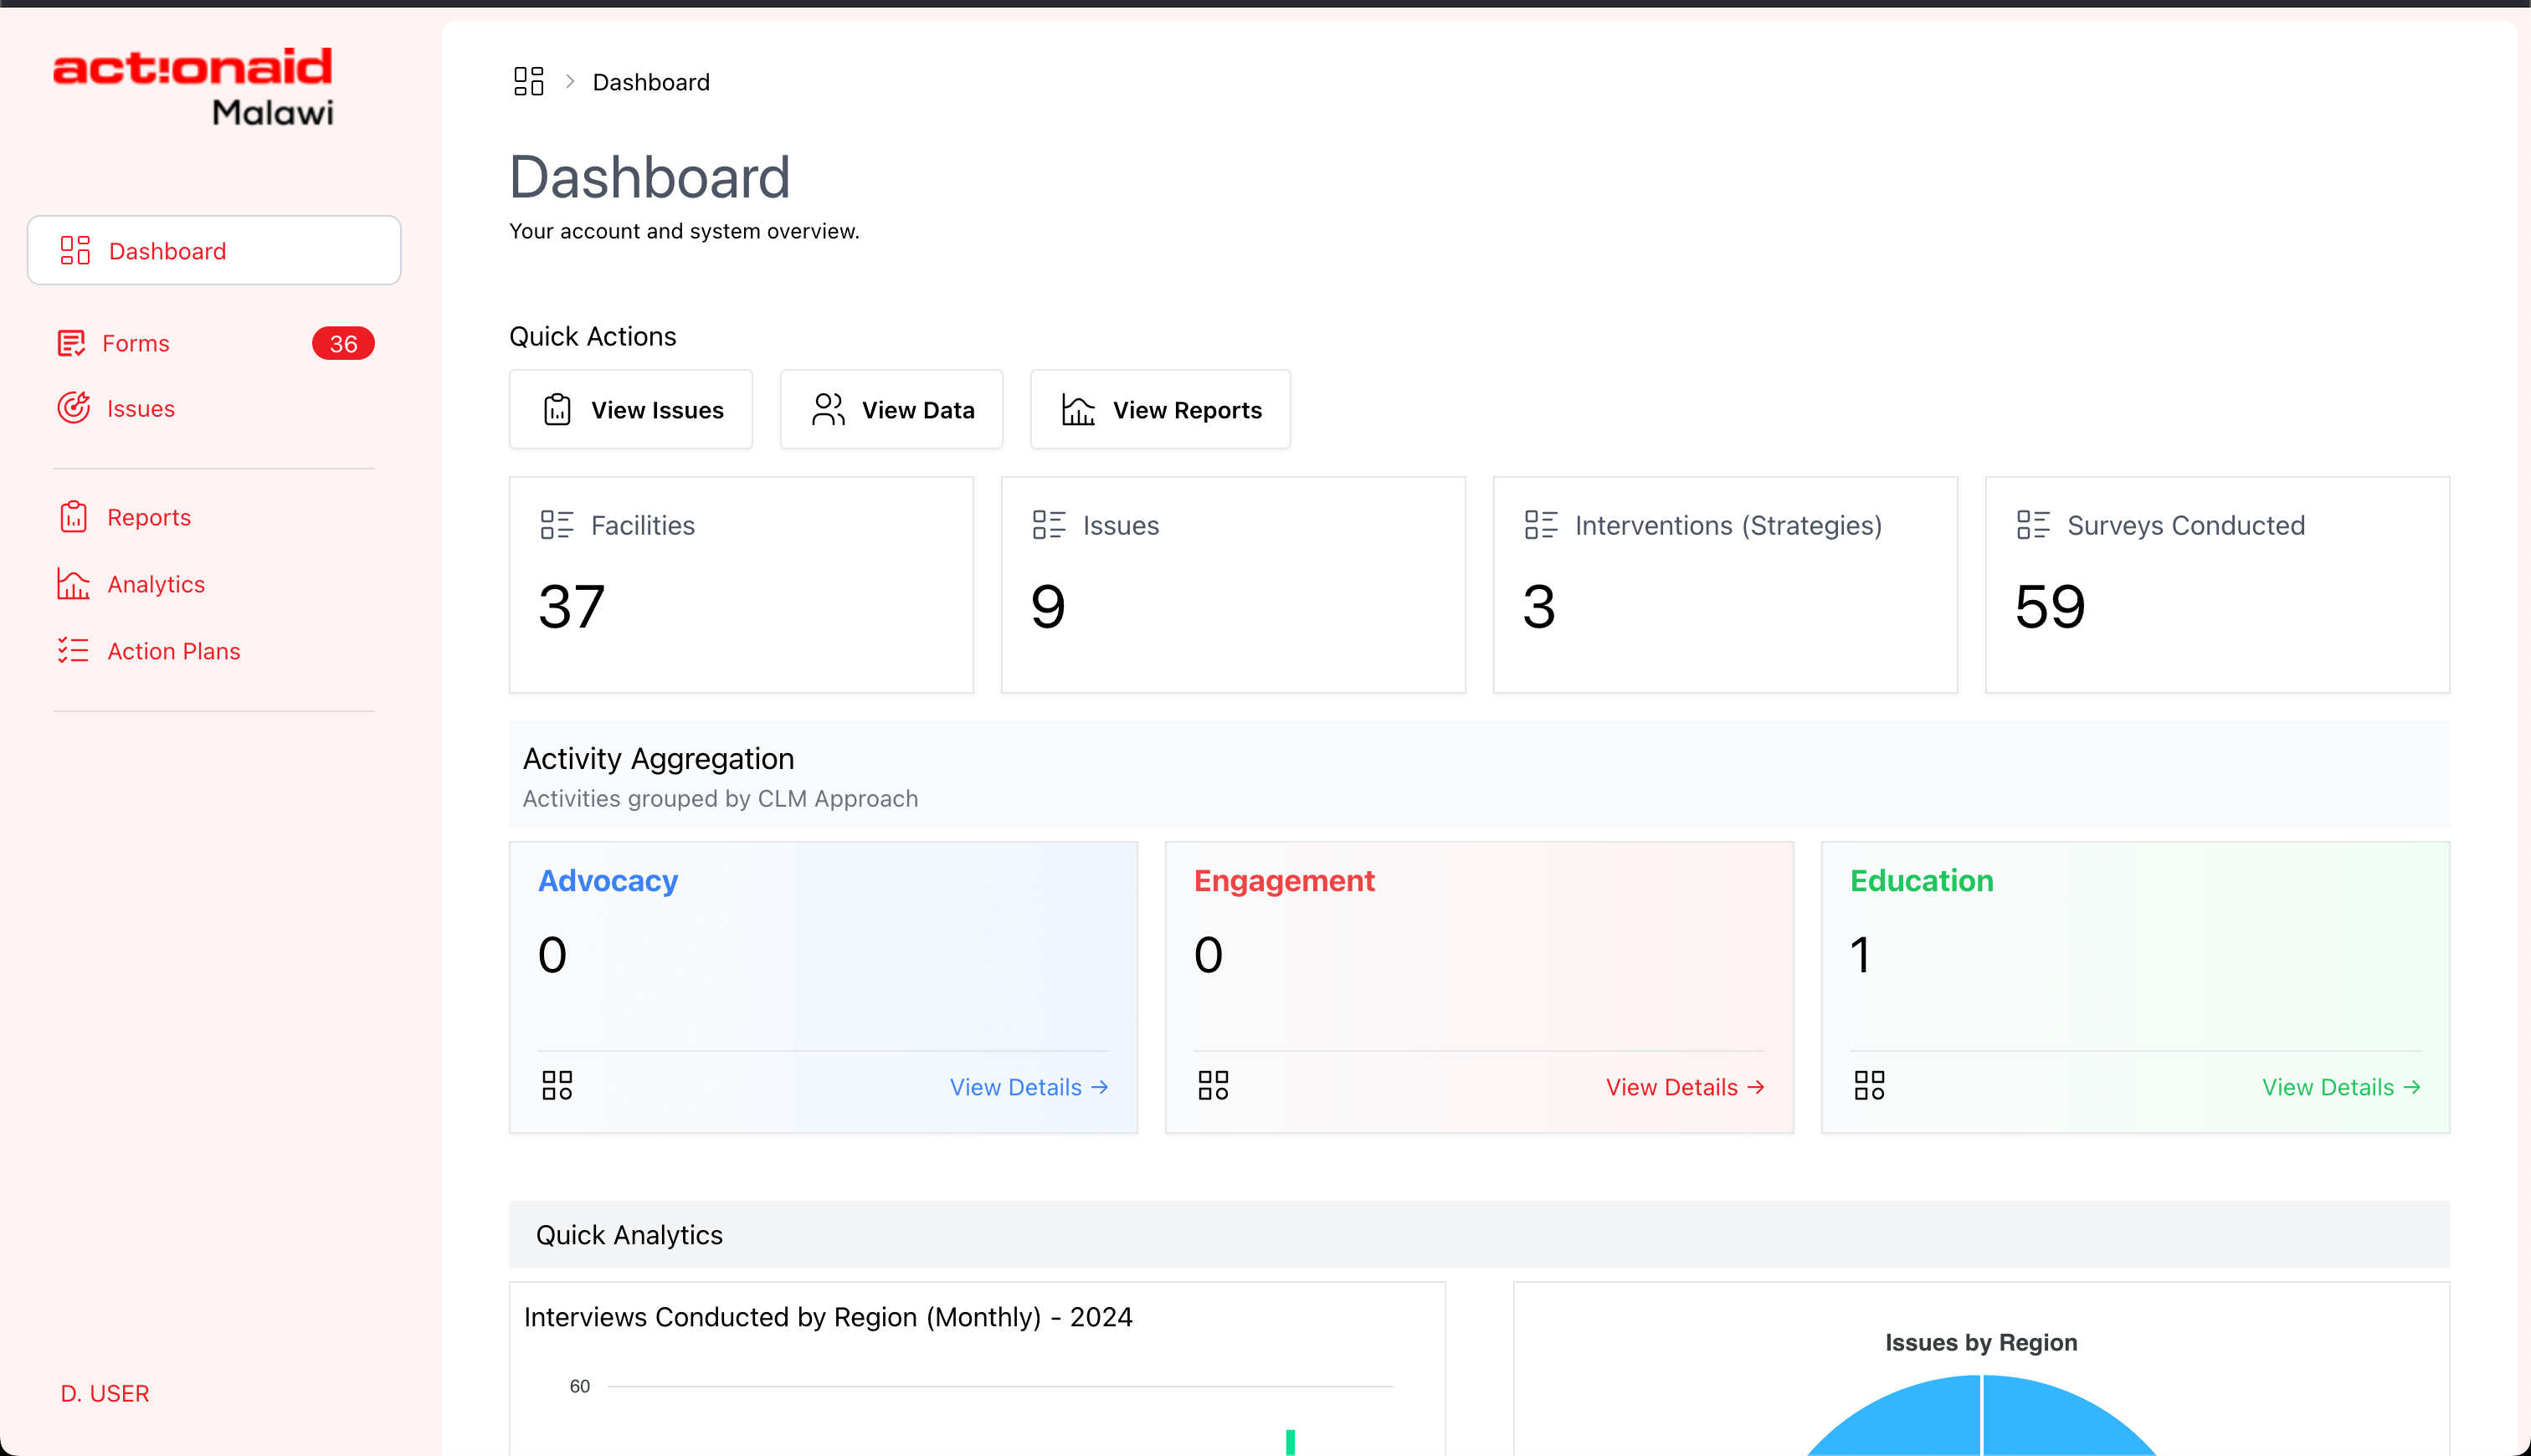Click the clipboard icon on View Issues
Screen dimensions: 2531x1456
(557, 410)
